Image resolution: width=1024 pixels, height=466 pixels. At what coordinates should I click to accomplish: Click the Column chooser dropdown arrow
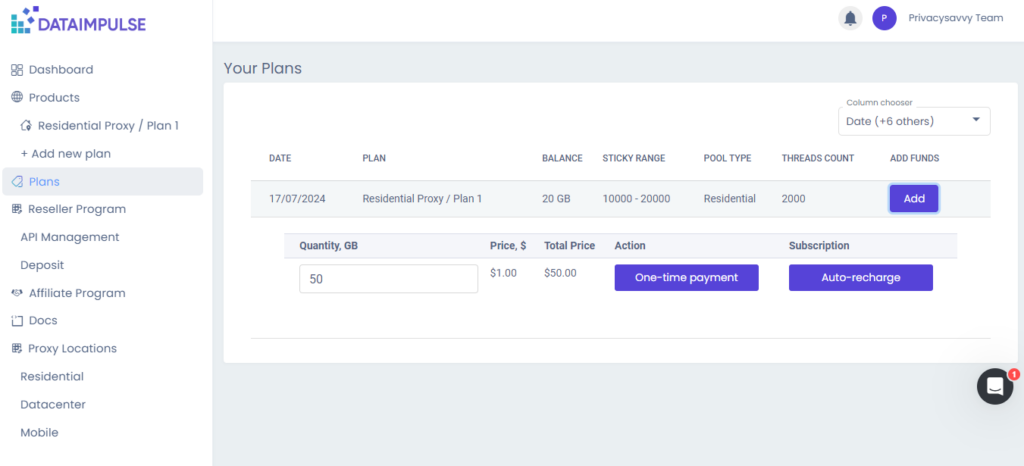(x=976, y=121)
